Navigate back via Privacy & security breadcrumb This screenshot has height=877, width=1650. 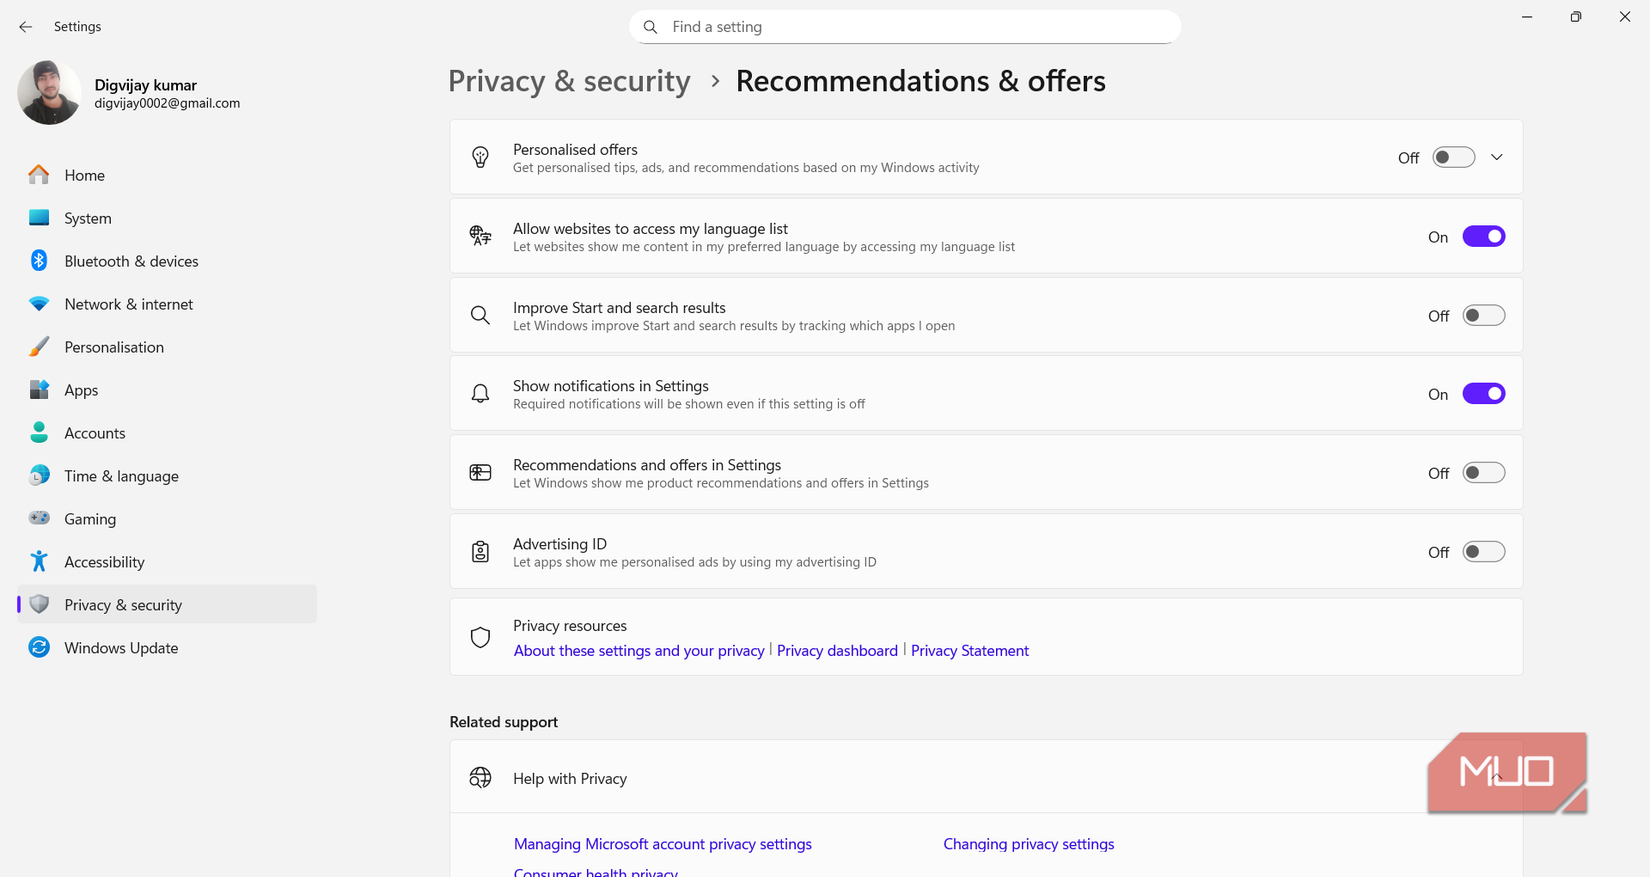(569, 81)
